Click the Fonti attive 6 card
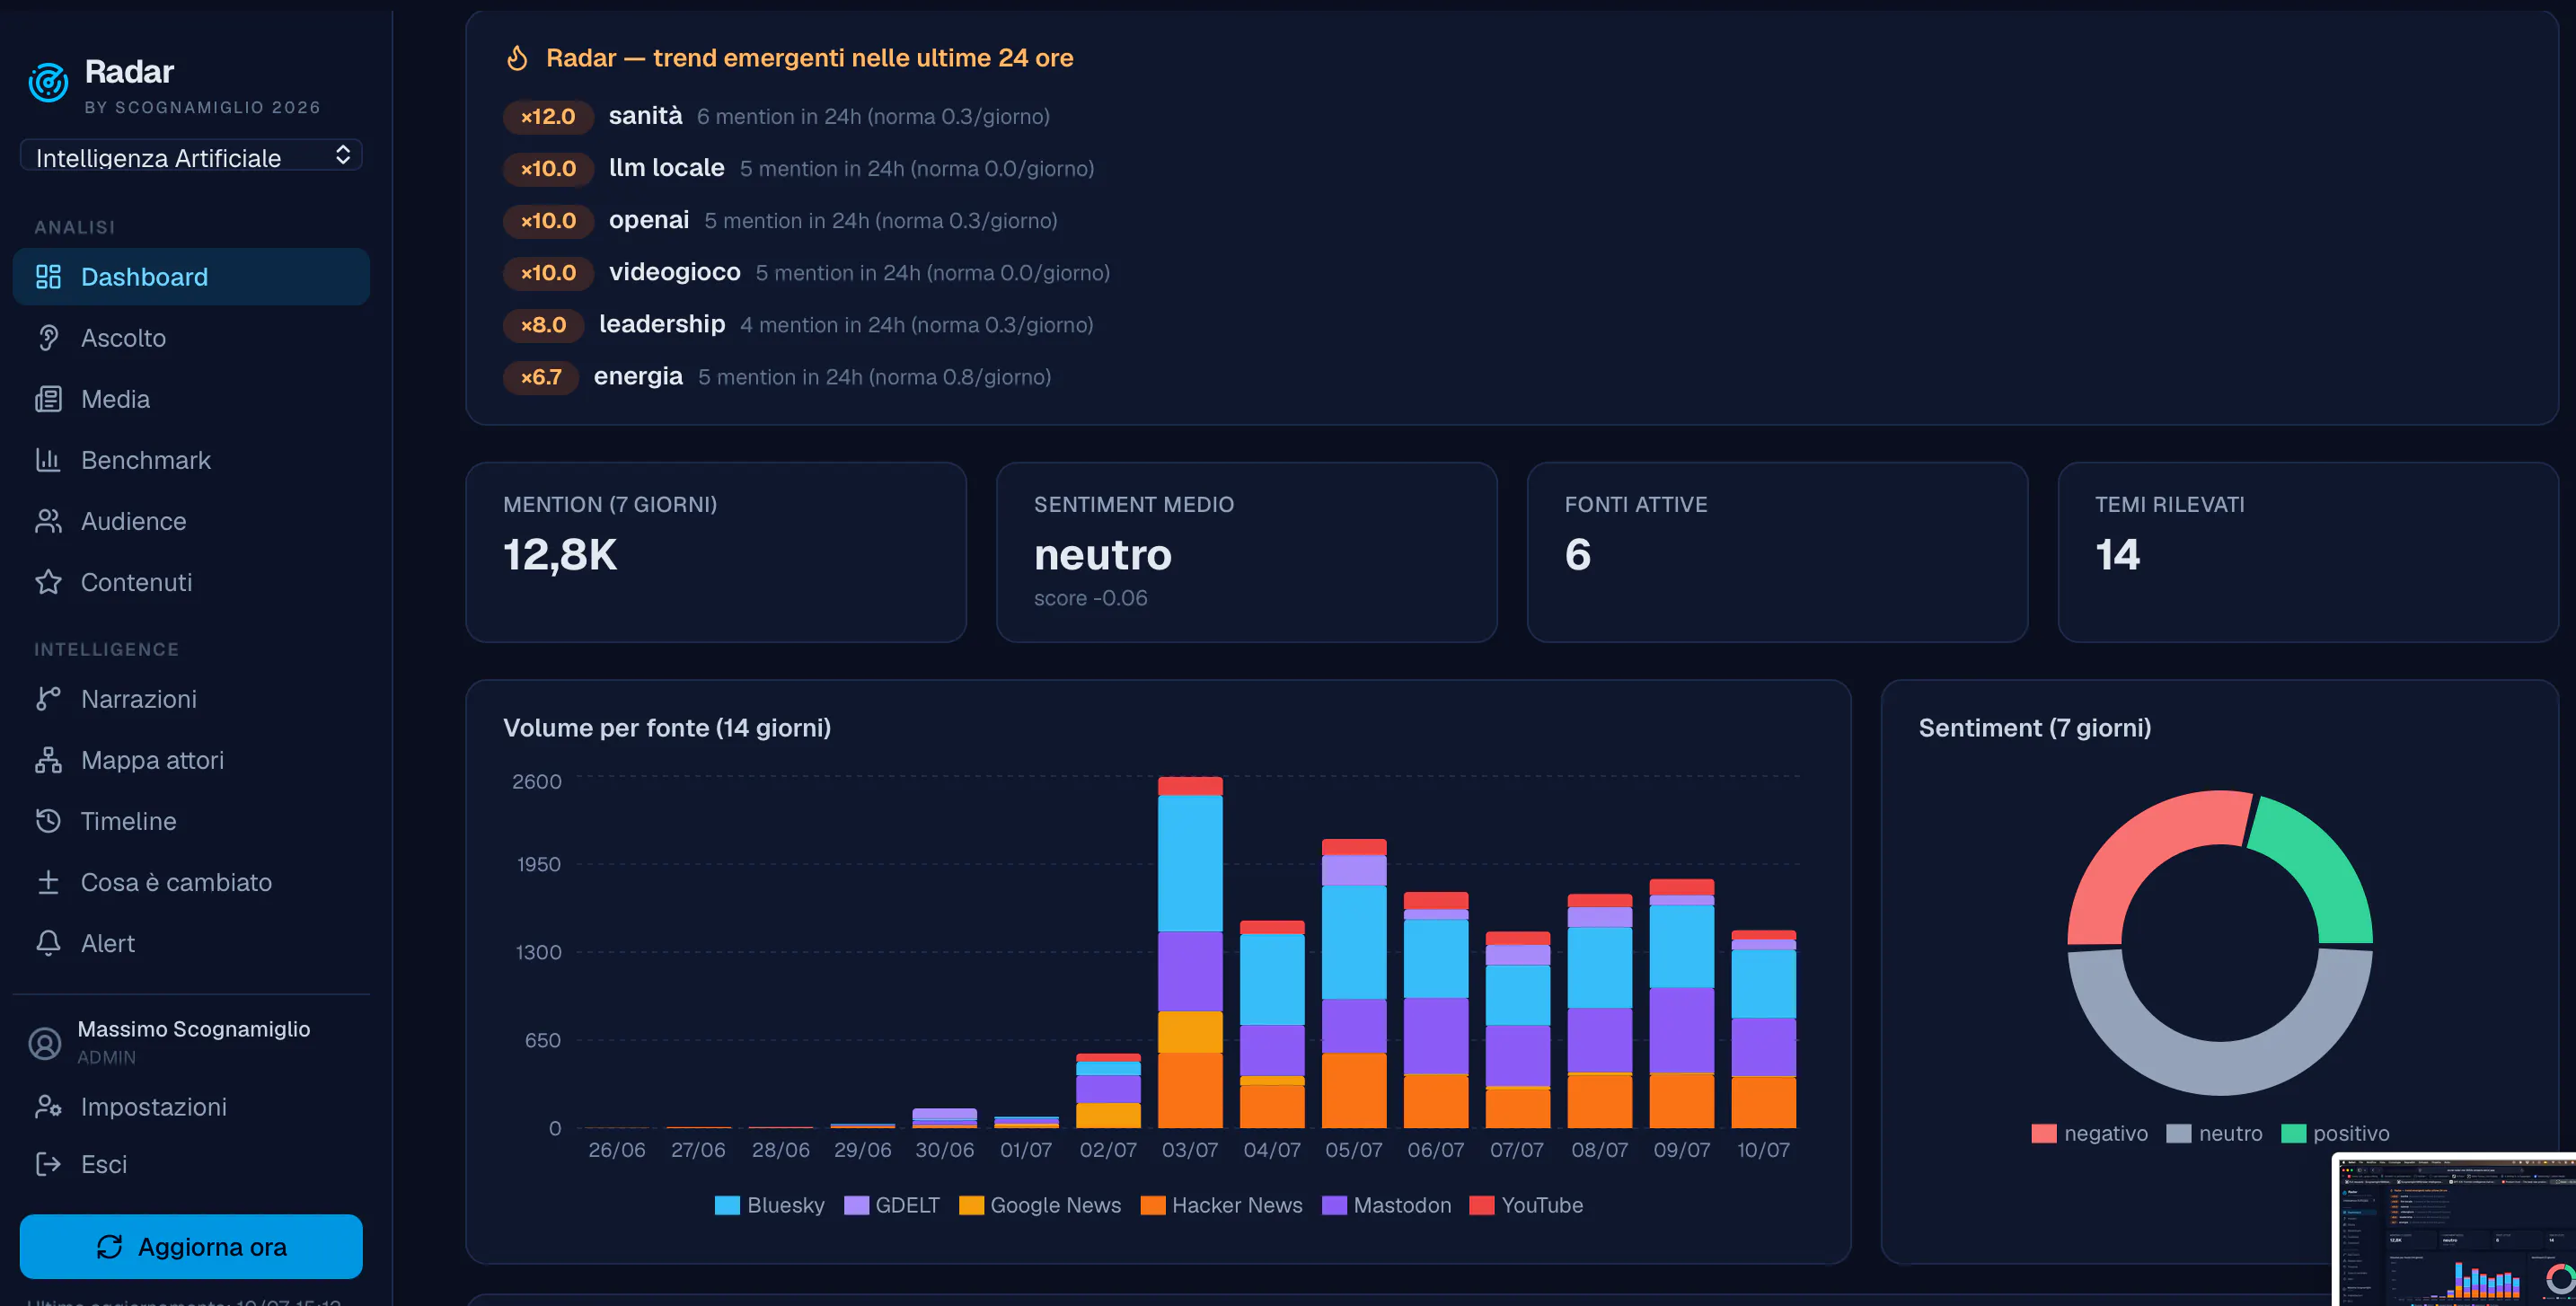This screenshot has width=2576, height=1306. click(1777, 552)
